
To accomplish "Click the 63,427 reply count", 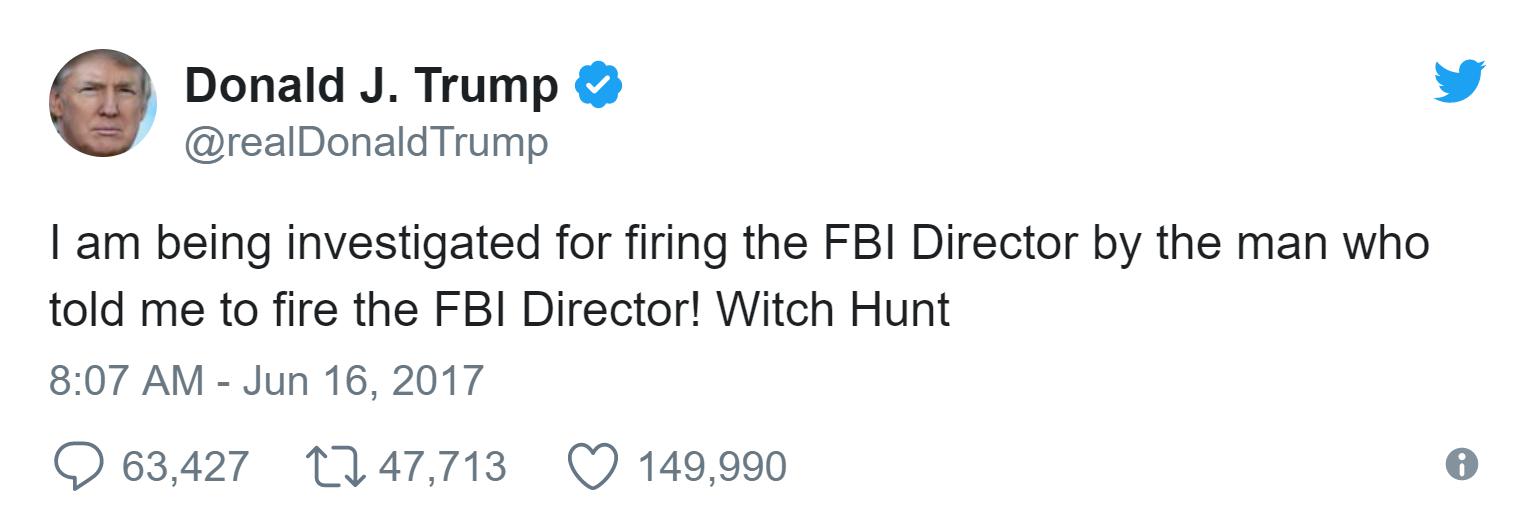I will point(185,466).
